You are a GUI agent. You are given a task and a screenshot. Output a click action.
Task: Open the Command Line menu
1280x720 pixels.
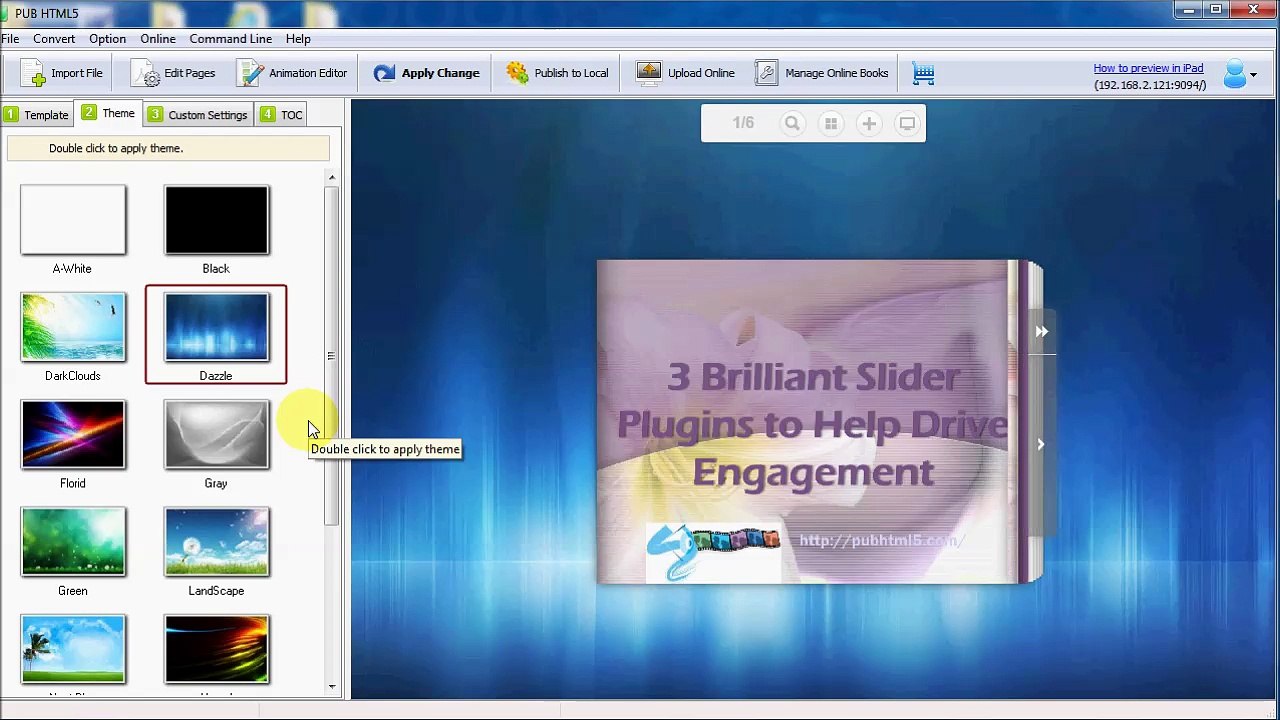click(x=231, y=39)
